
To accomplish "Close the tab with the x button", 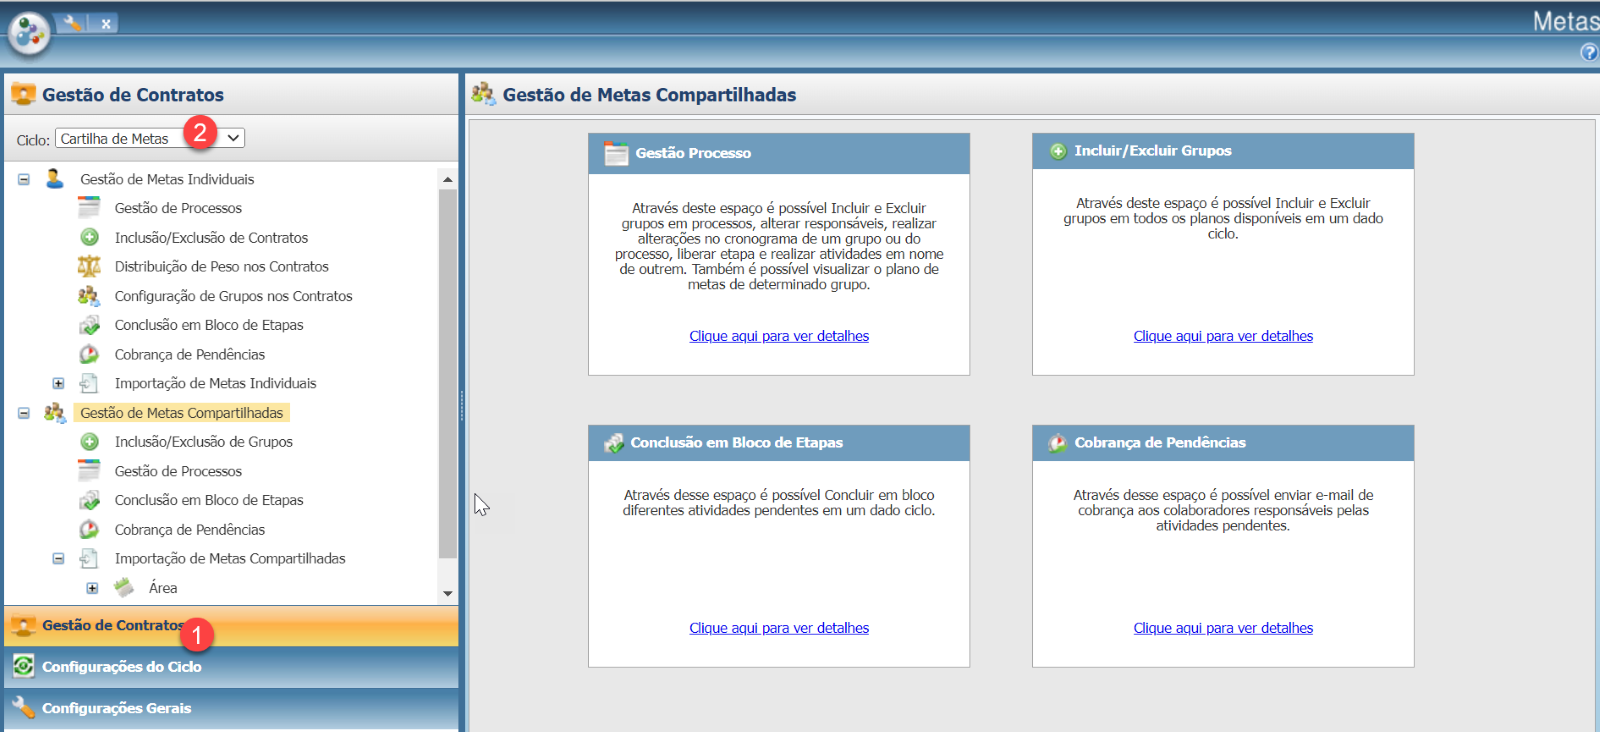I will [105, 23].
